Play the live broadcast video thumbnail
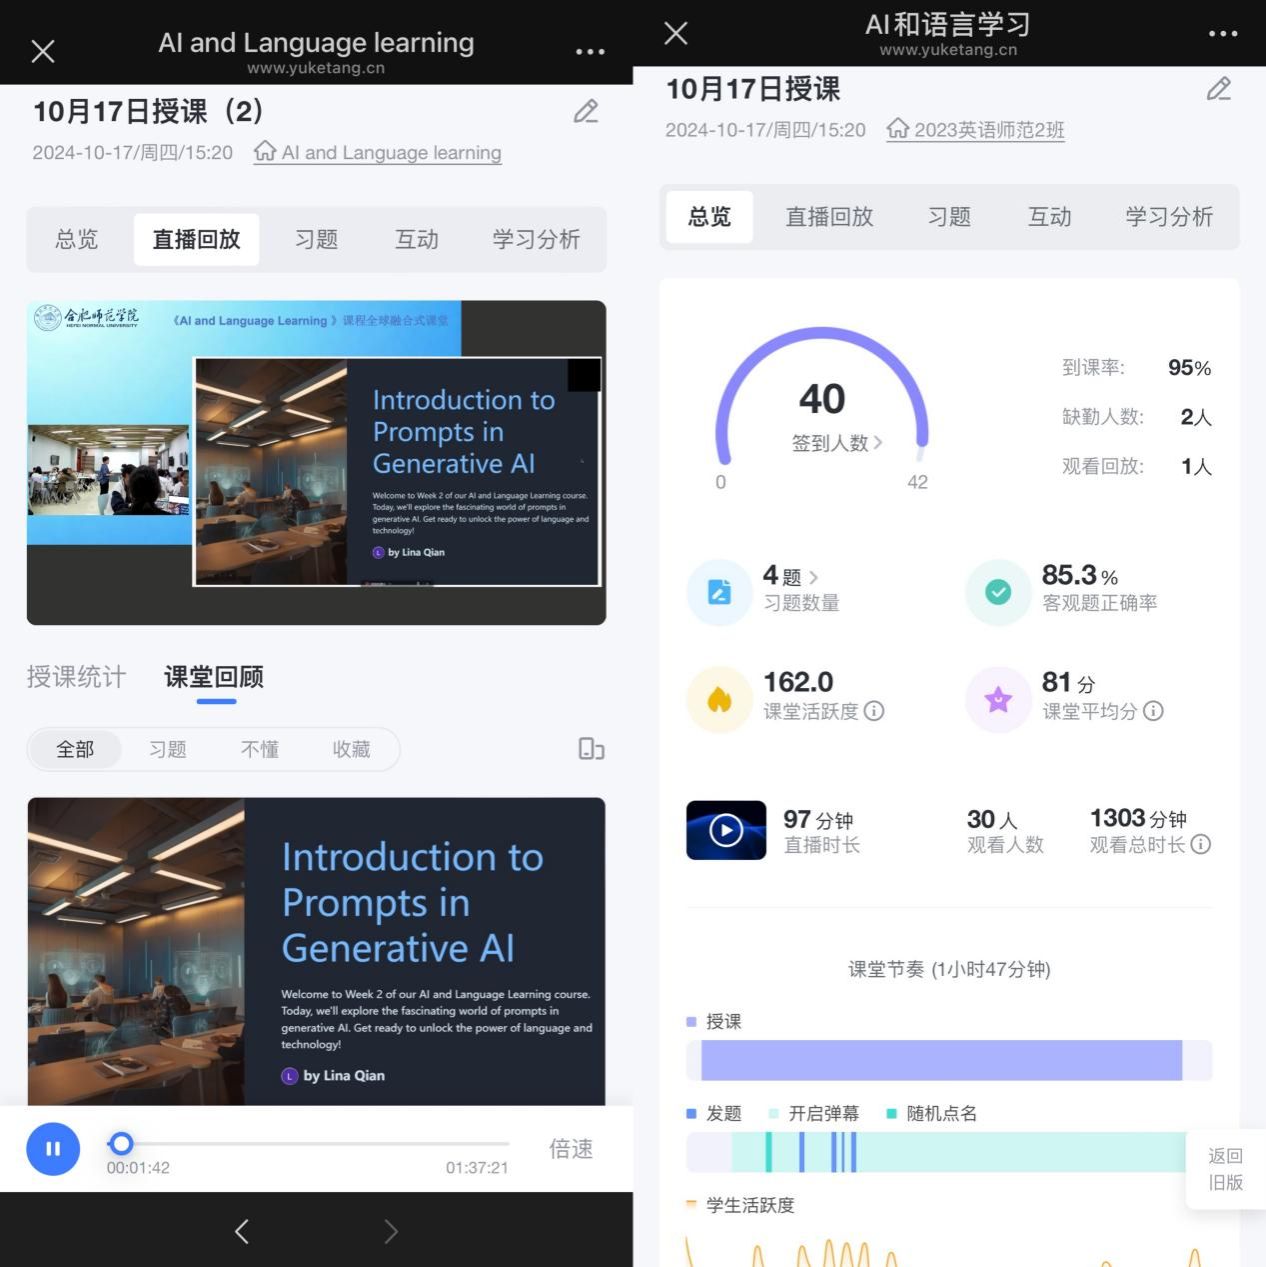Image resolution: width=1266 pixels, height=1267 pixels. [726, 830]
